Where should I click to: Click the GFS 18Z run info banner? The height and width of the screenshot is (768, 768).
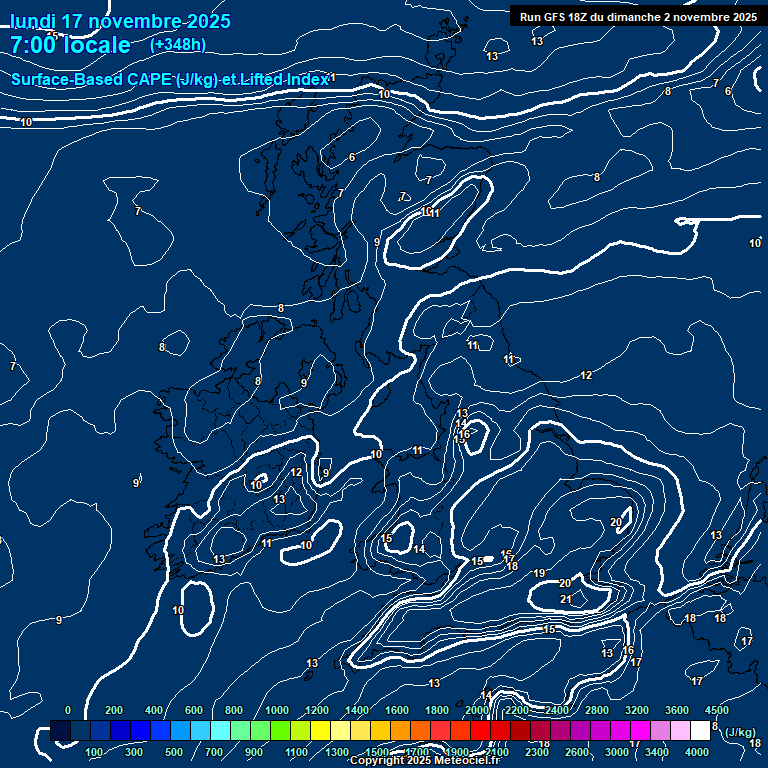coord(638,17)
